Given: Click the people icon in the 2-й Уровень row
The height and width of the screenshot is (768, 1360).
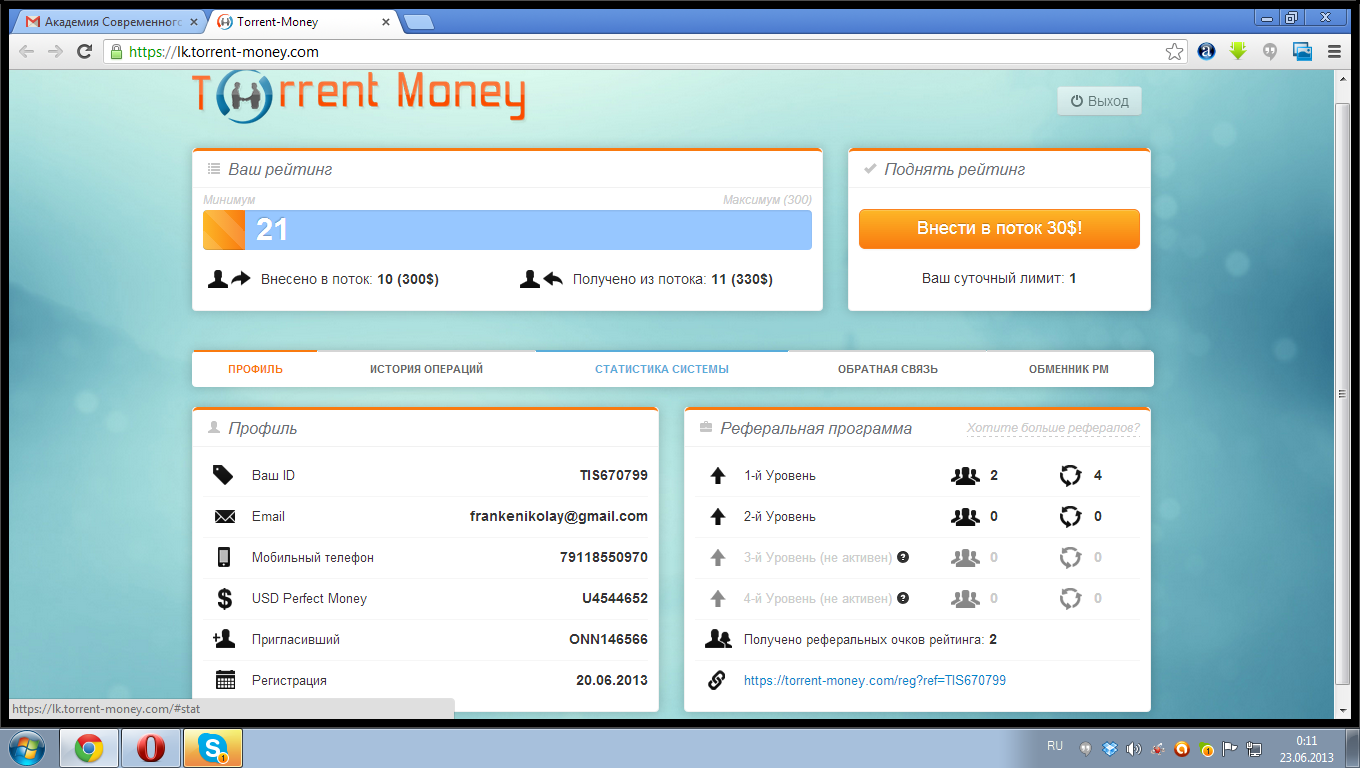Looking at the screenshot, I should point(965,517).
